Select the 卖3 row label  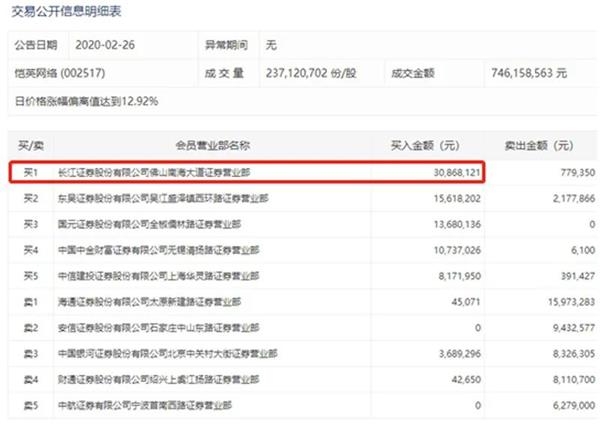pos(31,353)
